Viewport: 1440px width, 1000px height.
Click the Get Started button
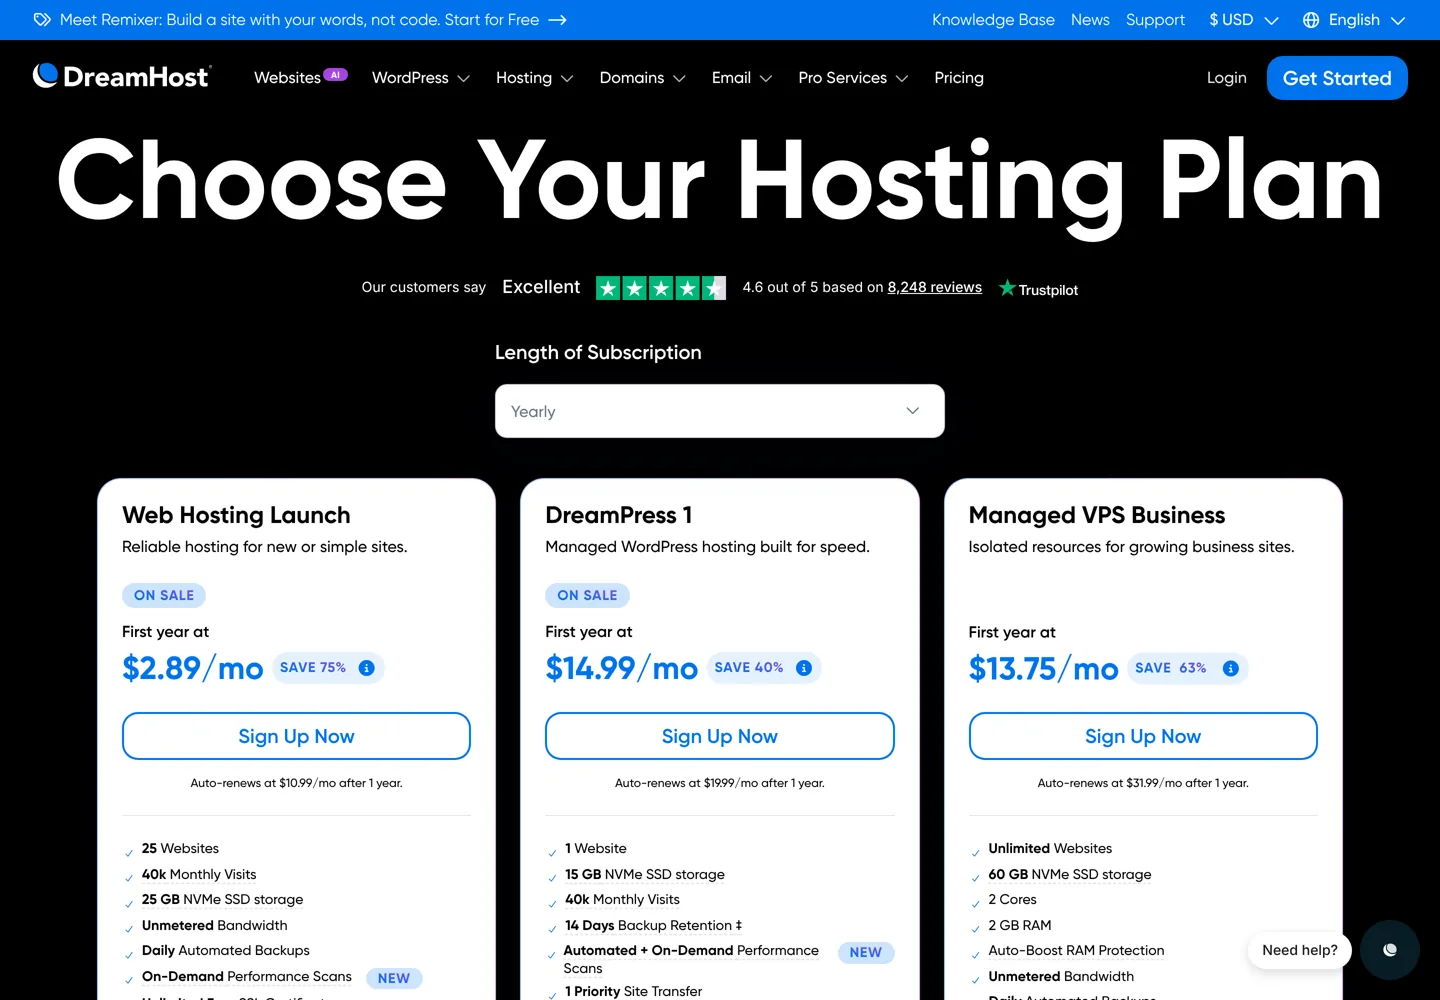pos(1337,78)
